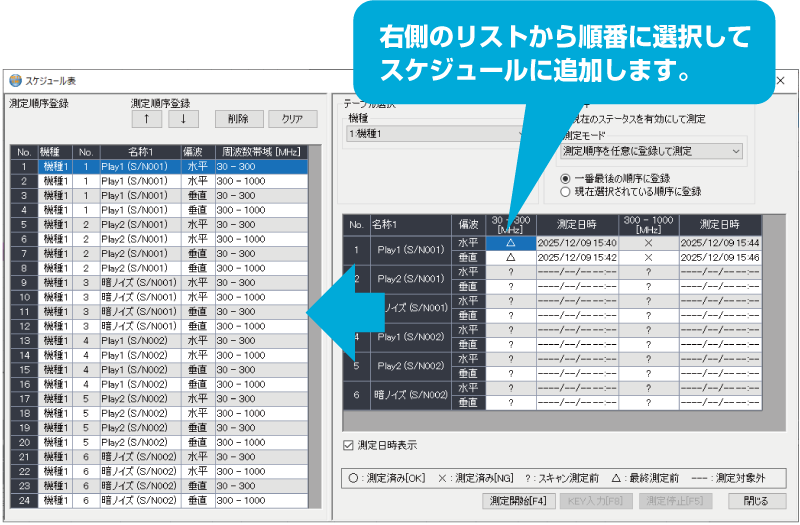Select schedule row 13 Play1 (S/N002) 水平

pos(159,341)
